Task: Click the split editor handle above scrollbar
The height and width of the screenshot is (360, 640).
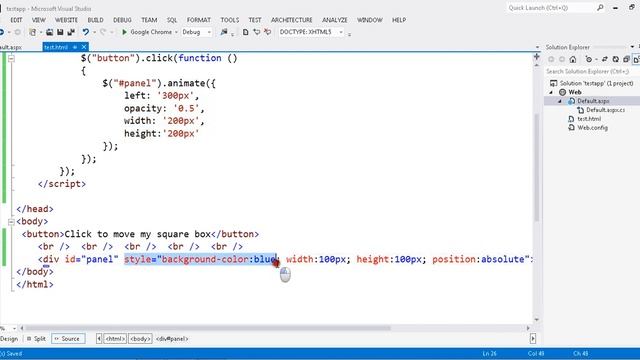Action: (537, 57)
